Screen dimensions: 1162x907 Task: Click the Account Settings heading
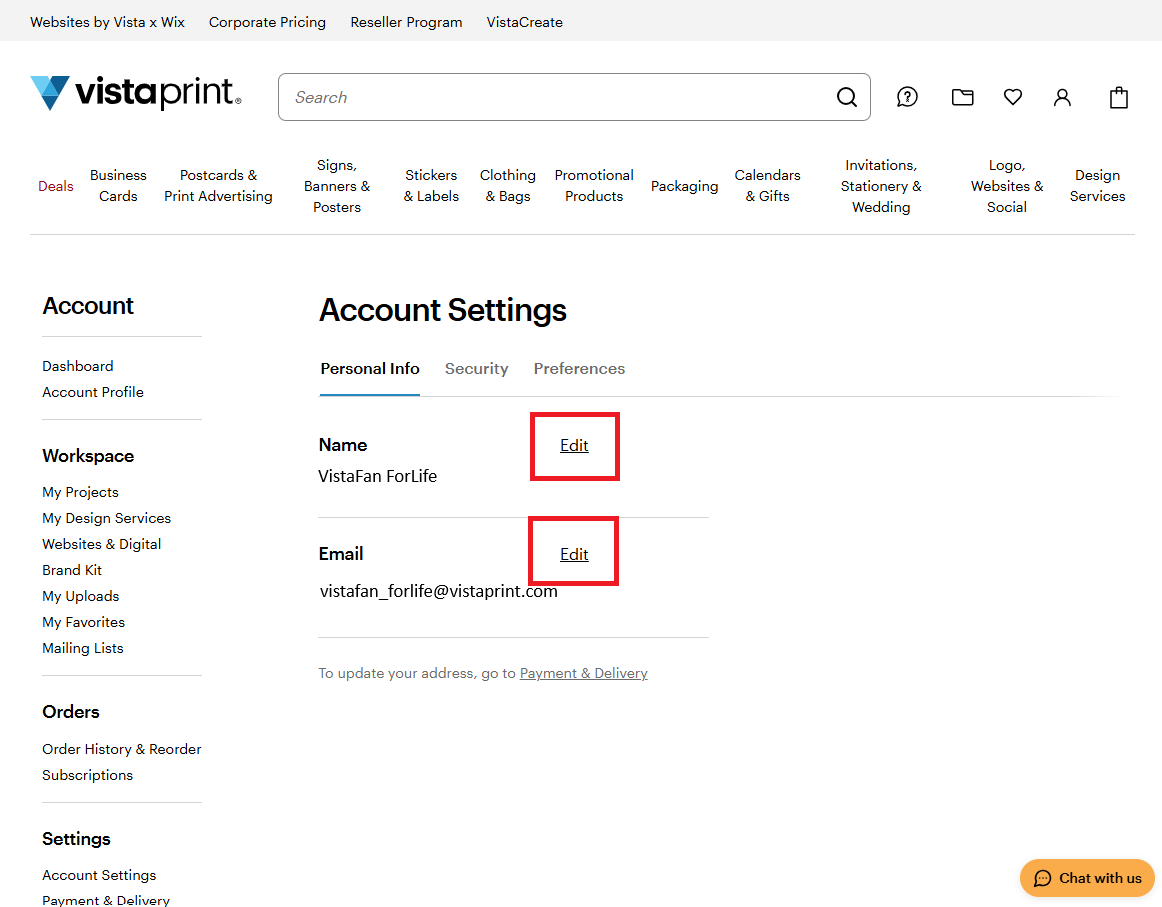(443, 310)
